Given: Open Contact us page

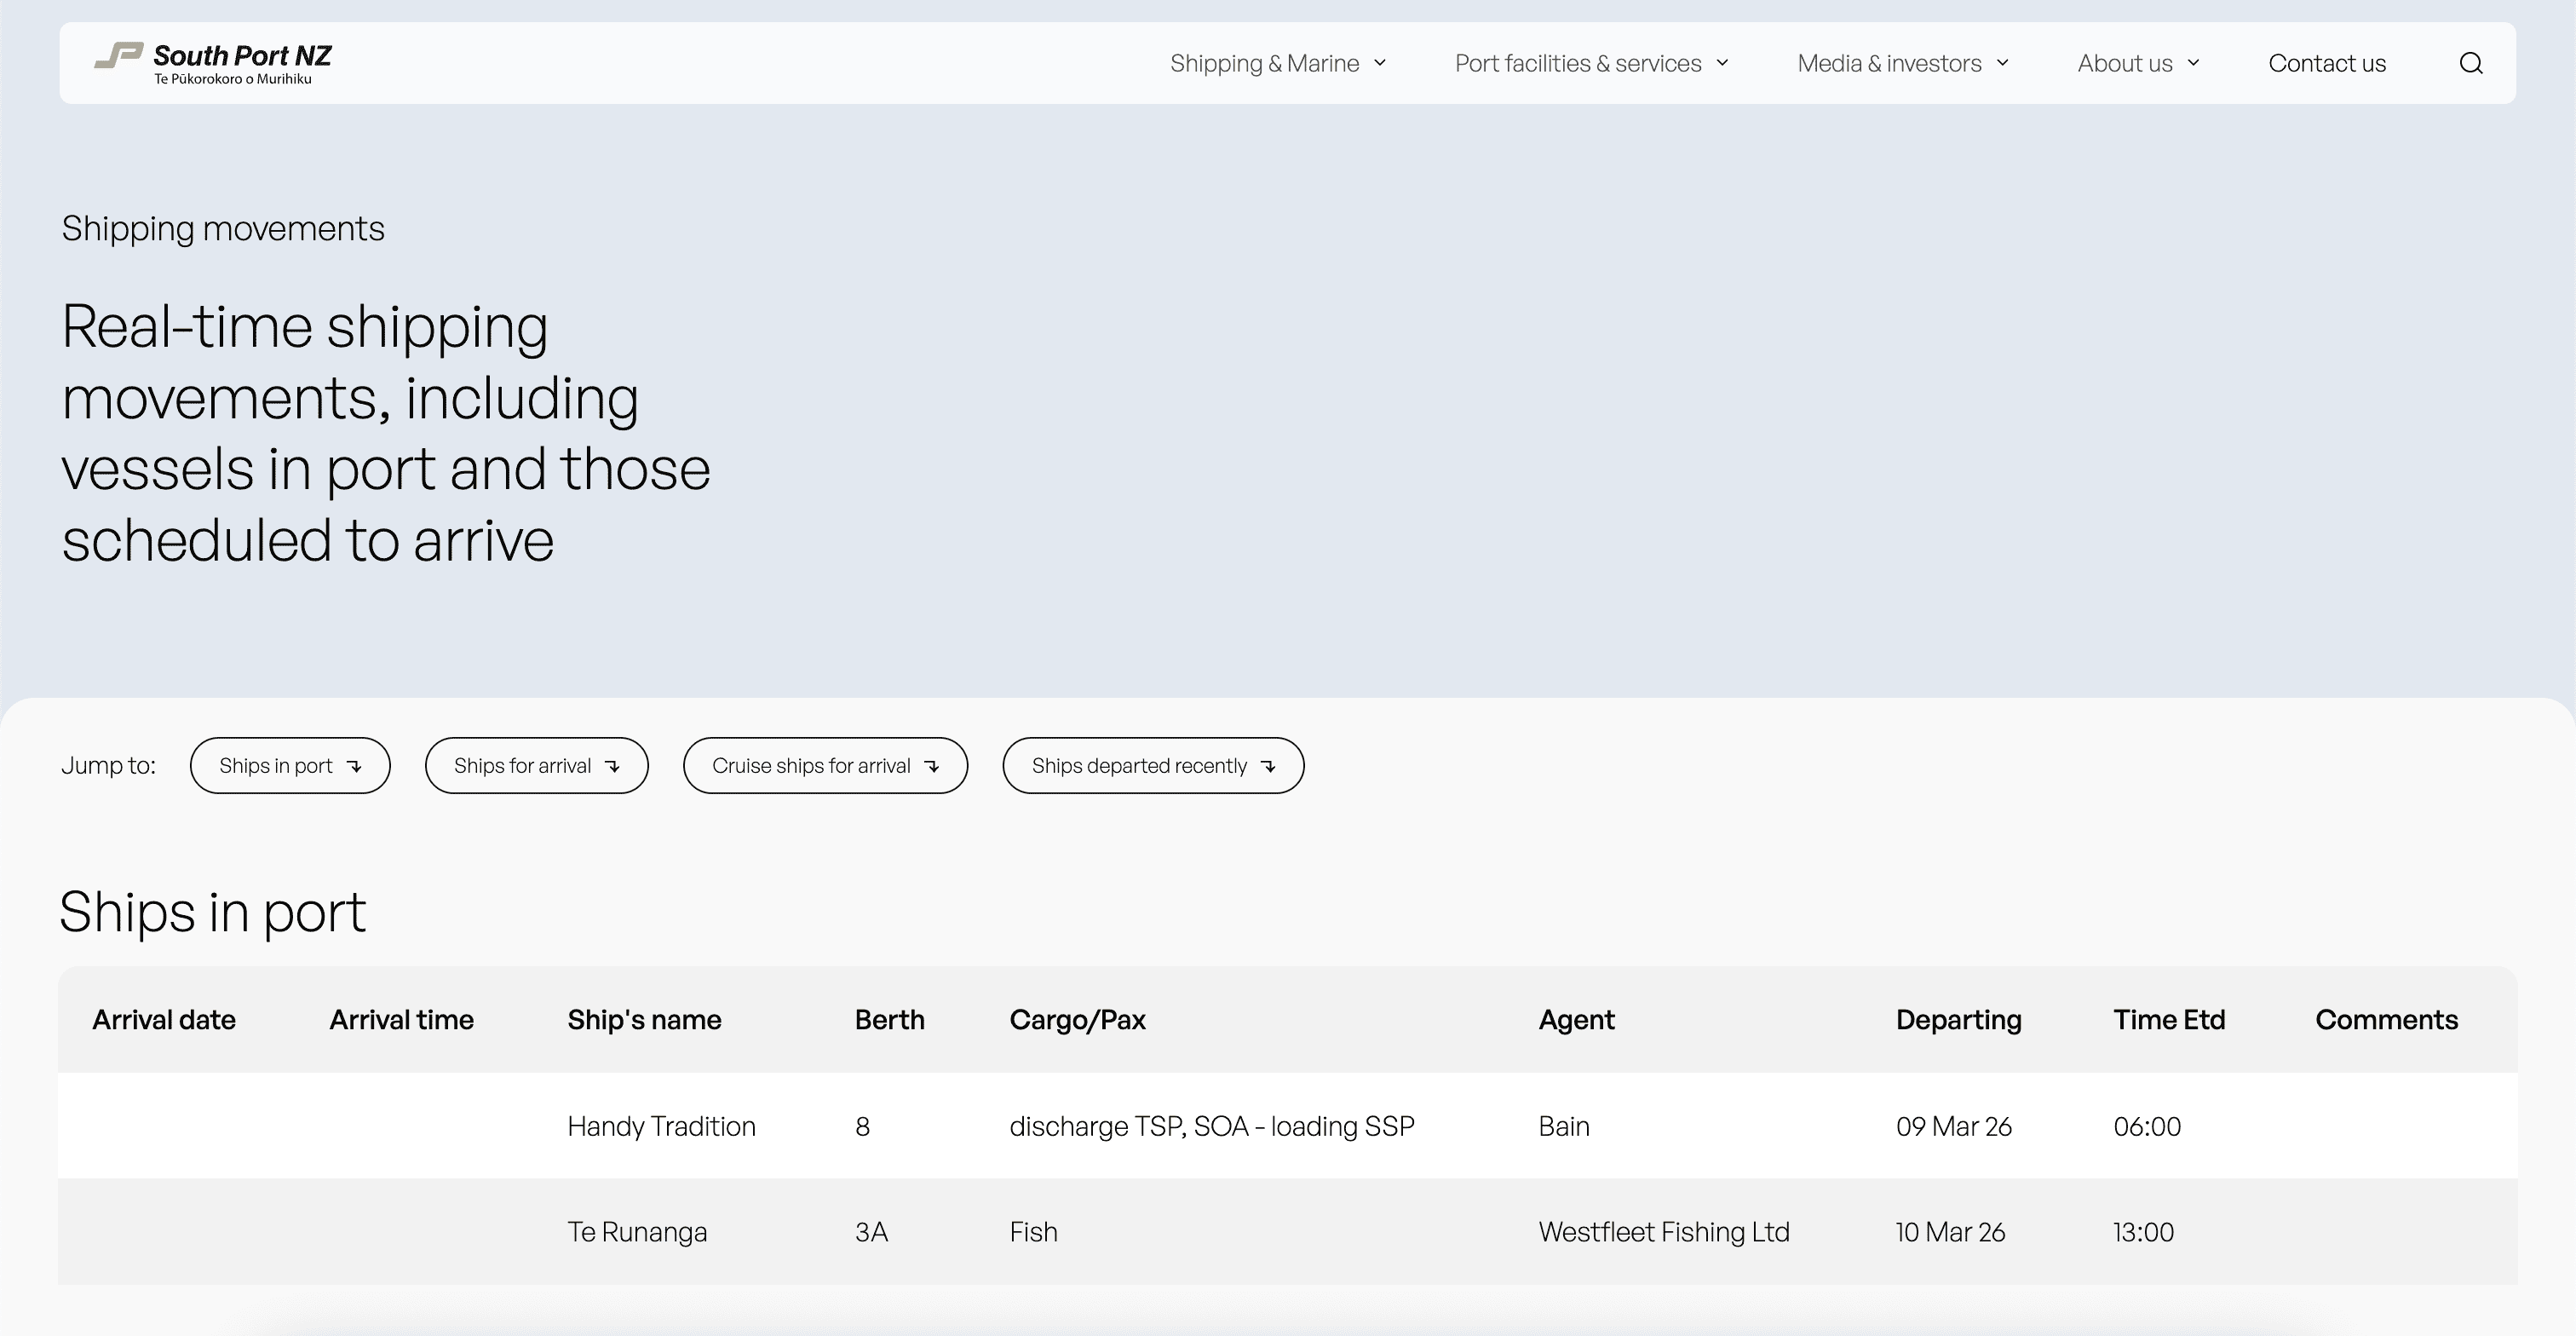Looking at the screenshot, I should pos(2326,63).
